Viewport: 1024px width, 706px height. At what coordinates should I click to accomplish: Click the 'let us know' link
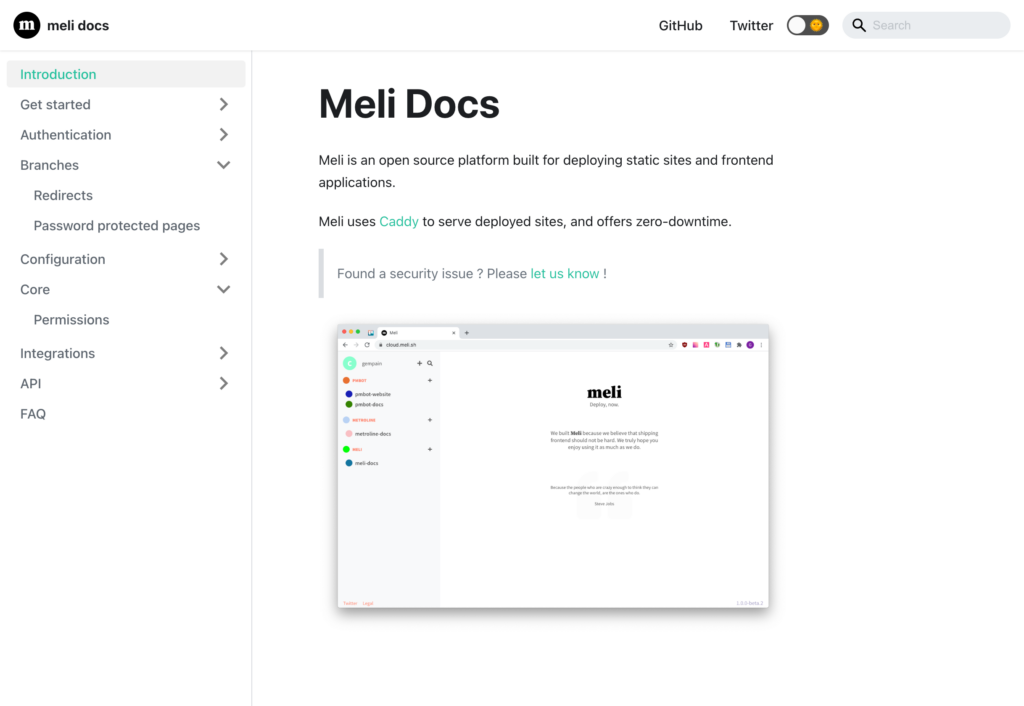point(564,274)
